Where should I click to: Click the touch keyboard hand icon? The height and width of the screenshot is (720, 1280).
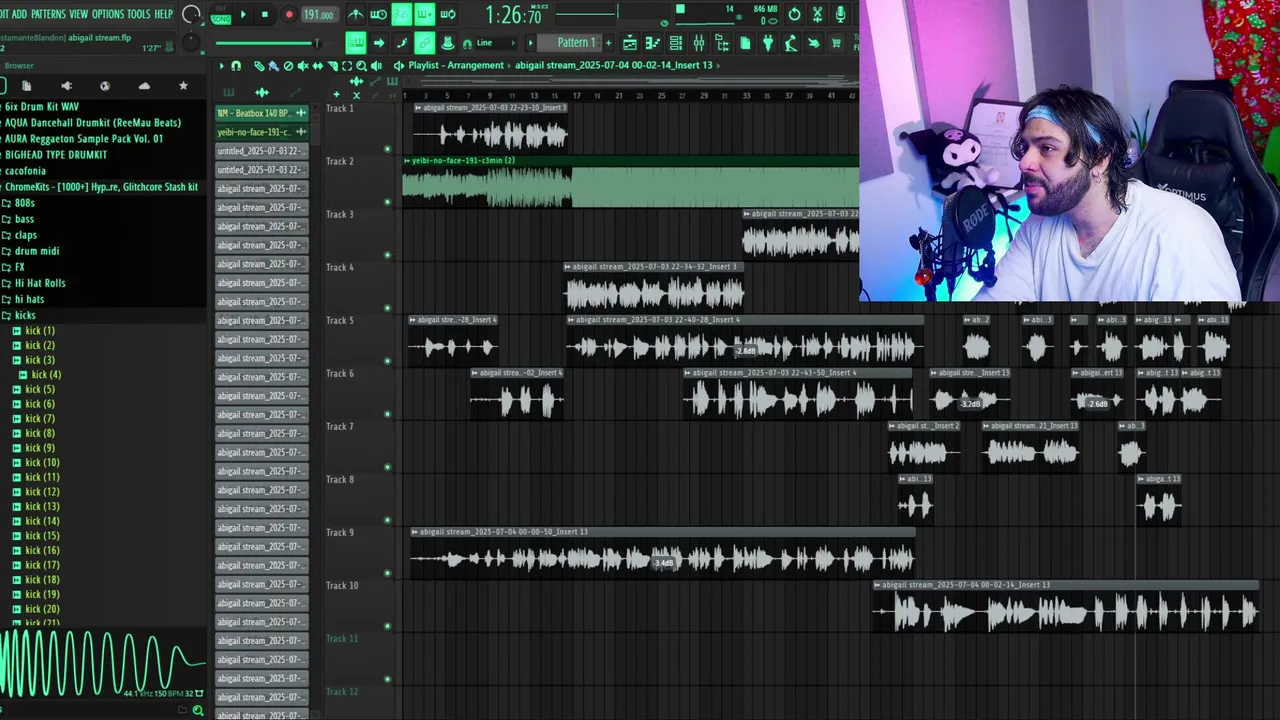813,42
